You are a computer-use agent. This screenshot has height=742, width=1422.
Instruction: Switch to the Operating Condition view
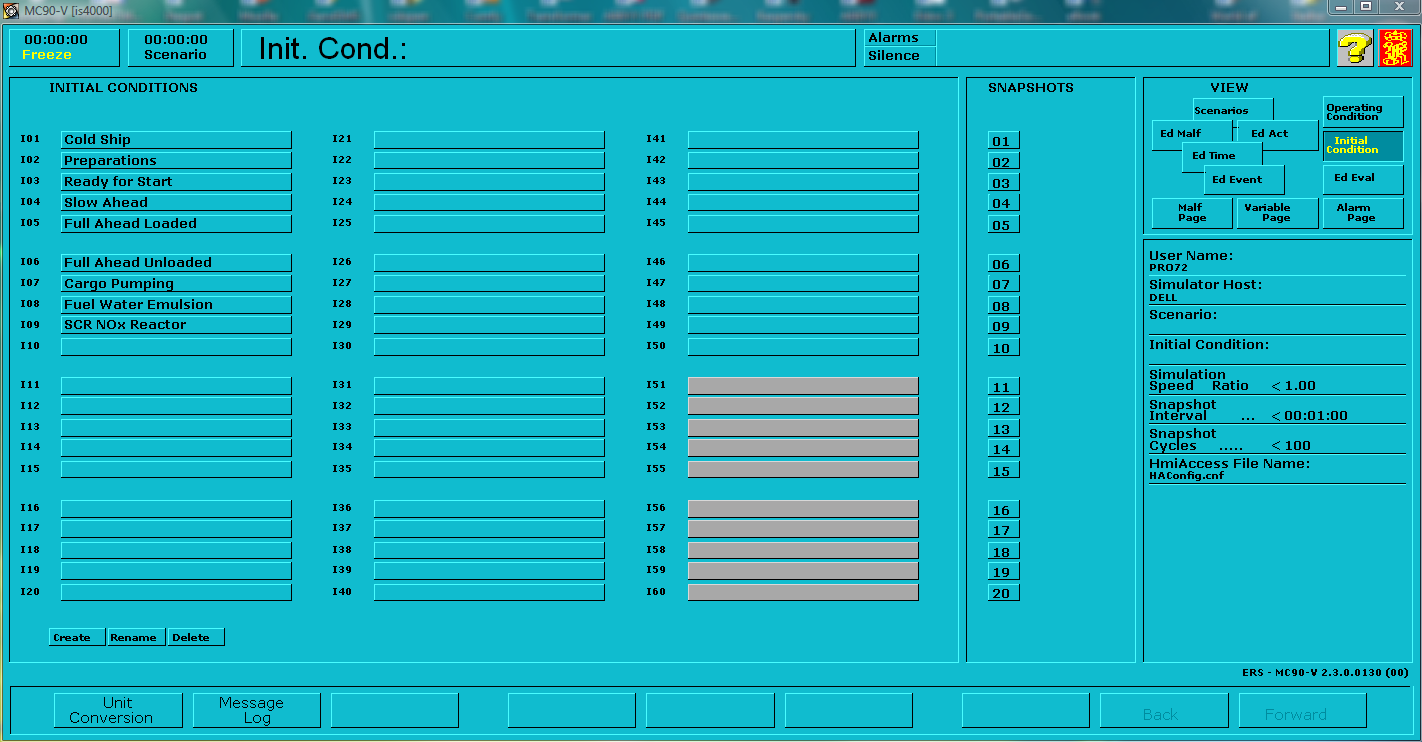(1362, 112)
